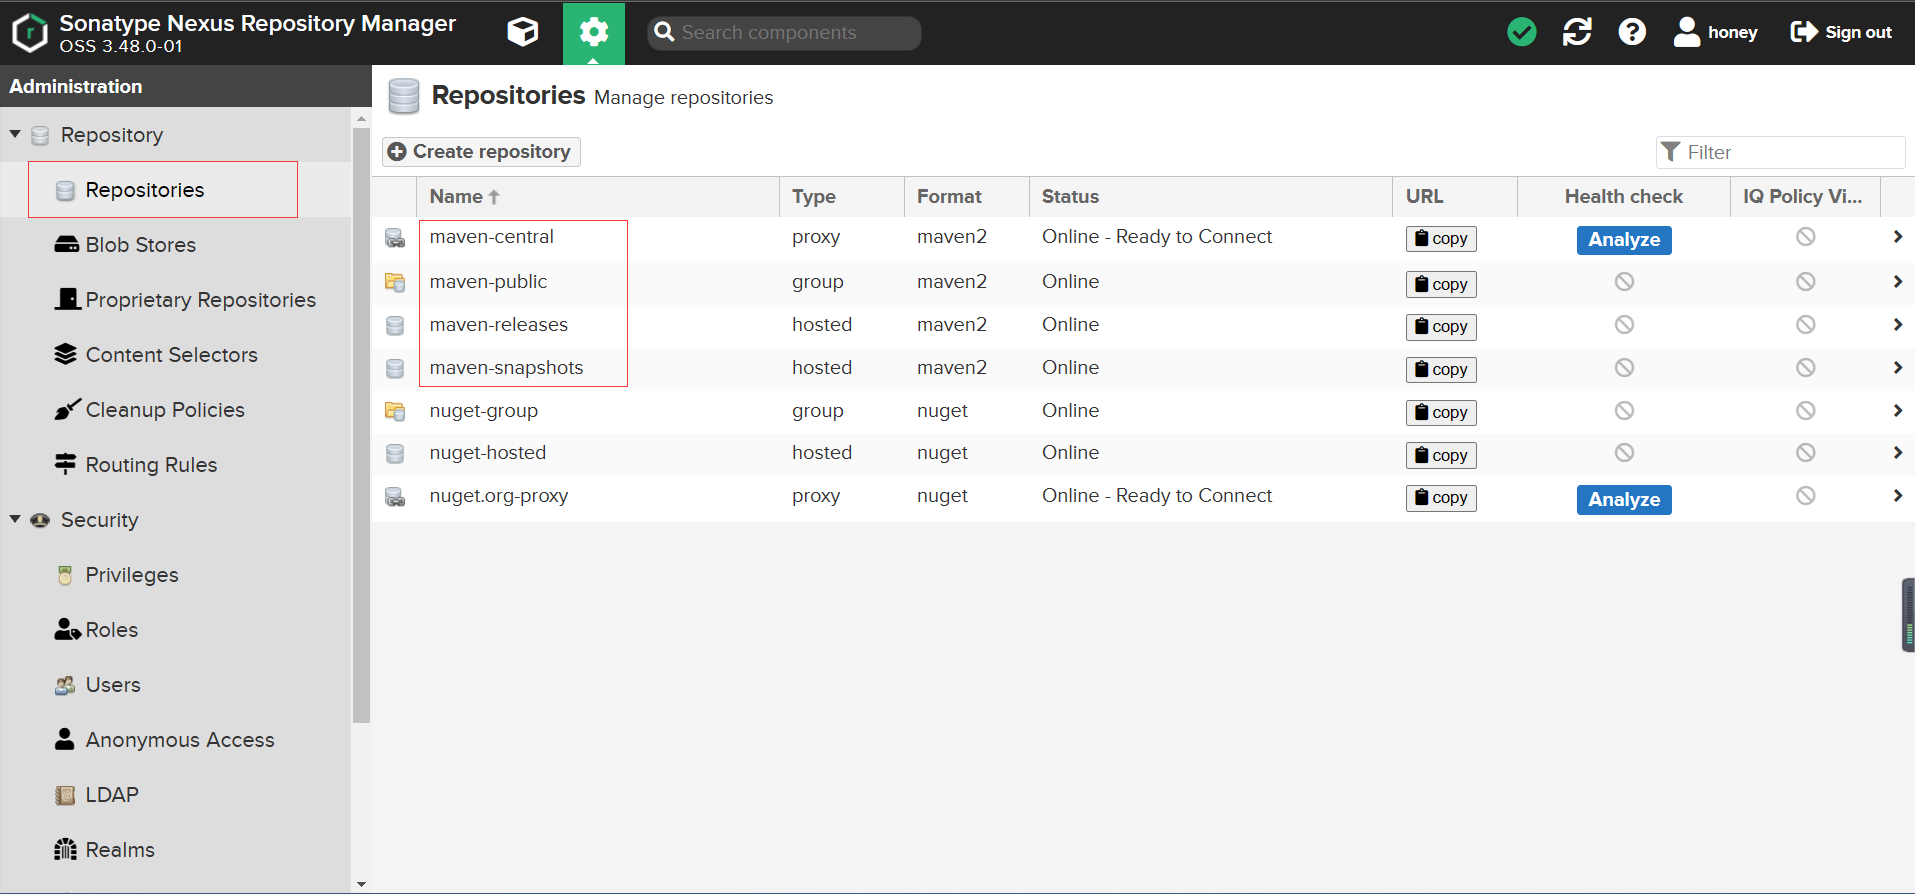Open Routing Rules in sidebar

pyautogui.click(x=151, y=465)
